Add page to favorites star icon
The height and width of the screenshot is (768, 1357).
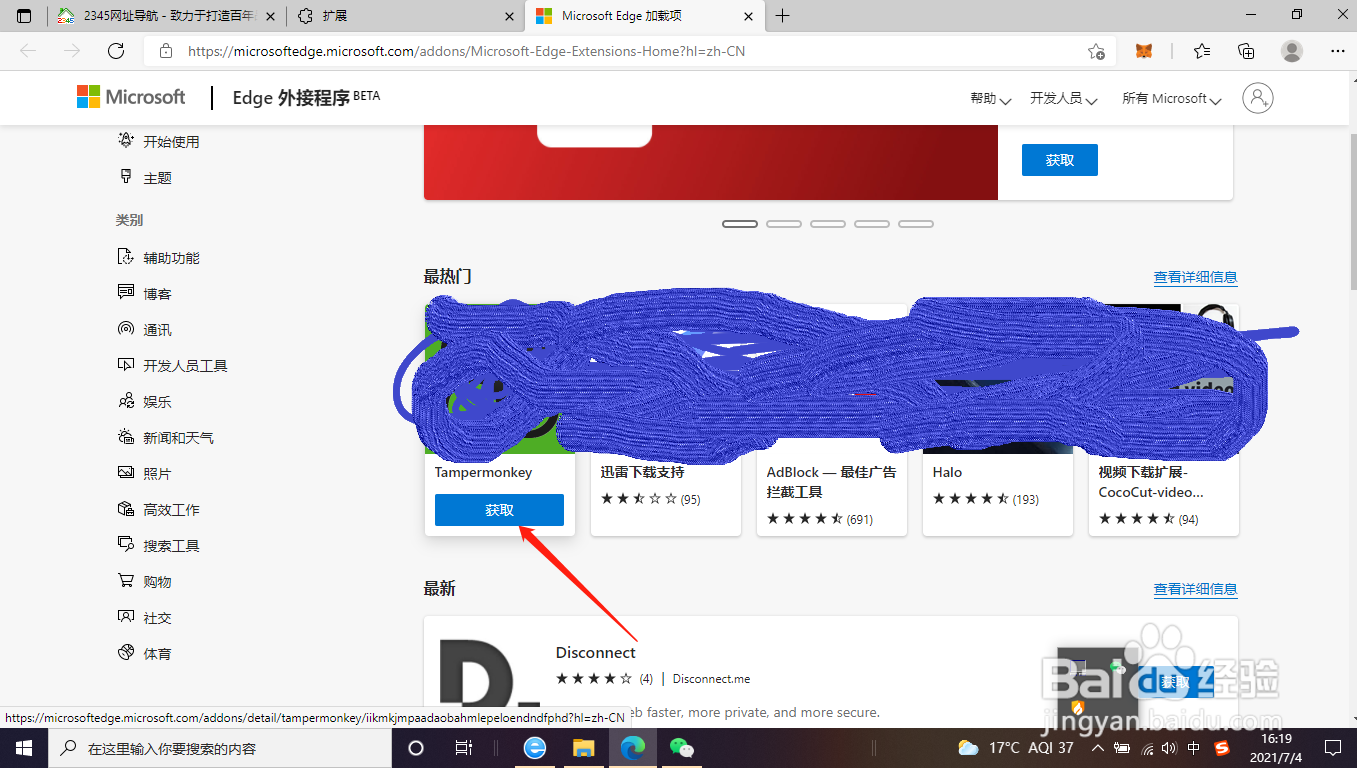pos(1096,51)
